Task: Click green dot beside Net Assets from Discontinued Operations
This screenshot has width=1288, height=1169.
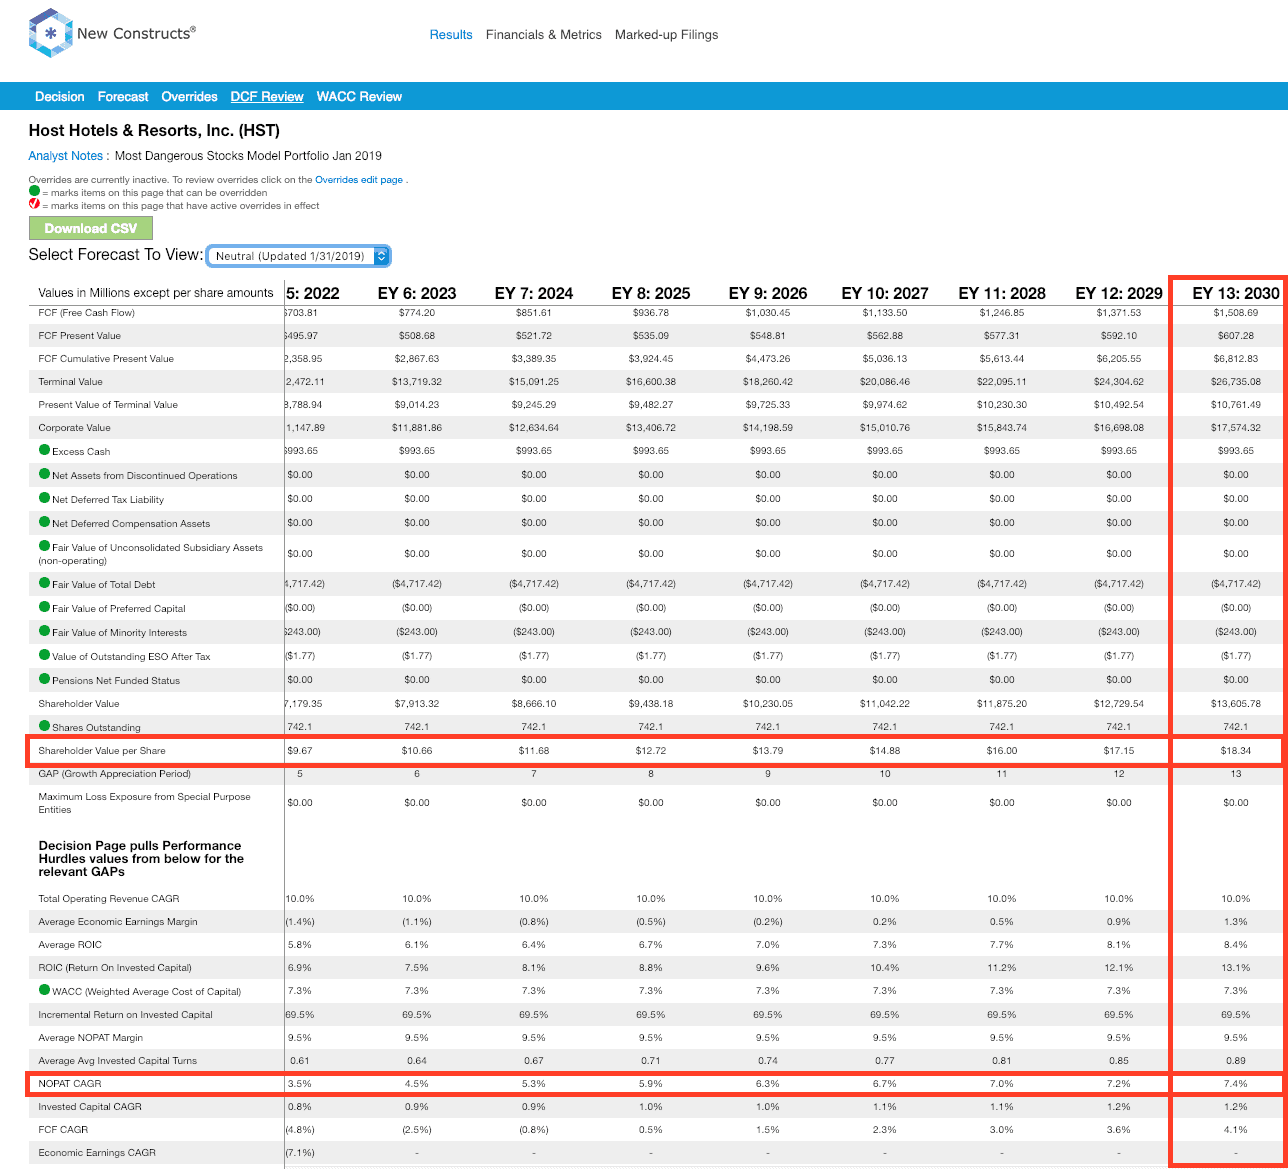Action: point(44,474)
